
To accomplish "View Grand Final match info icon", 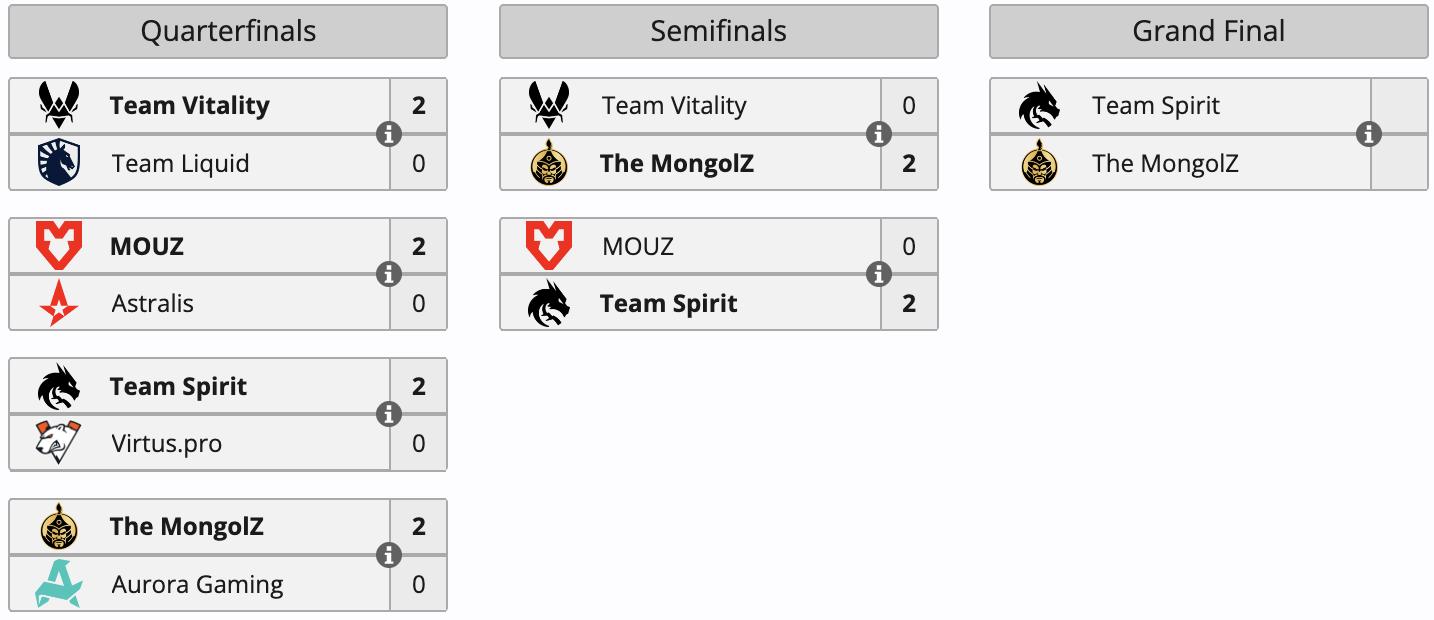I will (1369, 134).
